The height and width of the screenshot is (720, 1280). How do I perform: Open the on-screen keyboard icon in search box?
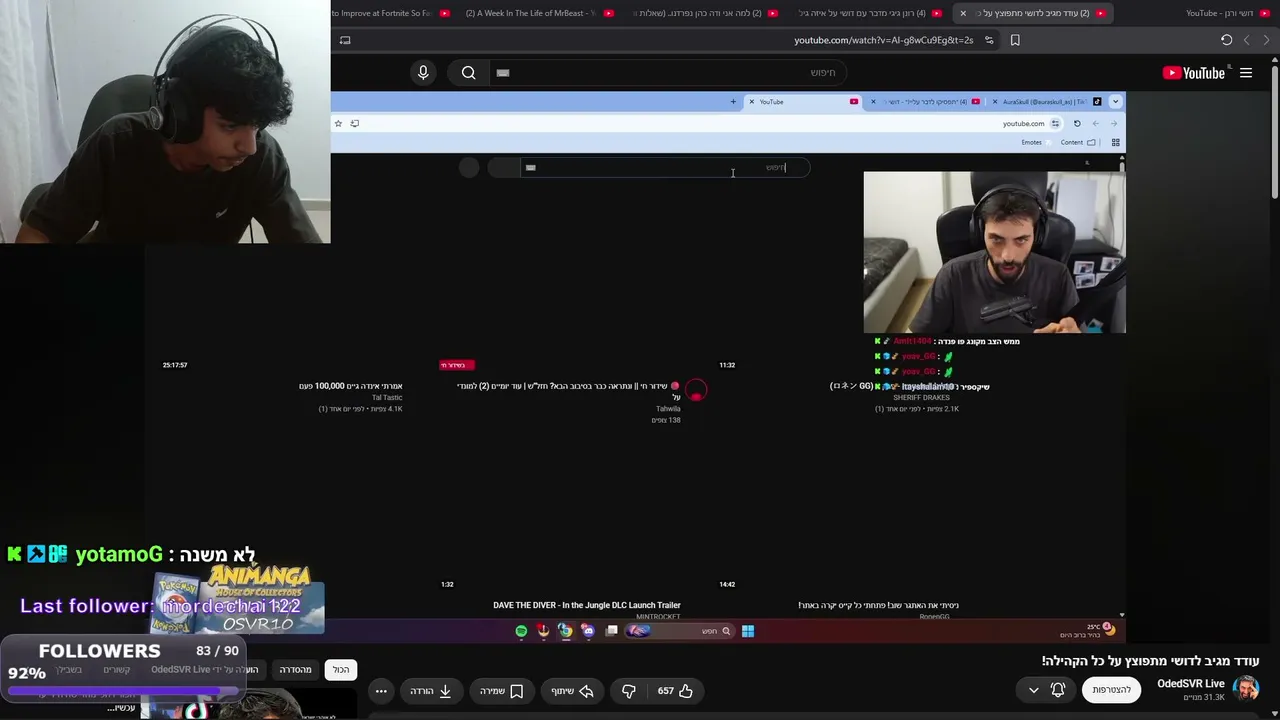click(503, 72)
